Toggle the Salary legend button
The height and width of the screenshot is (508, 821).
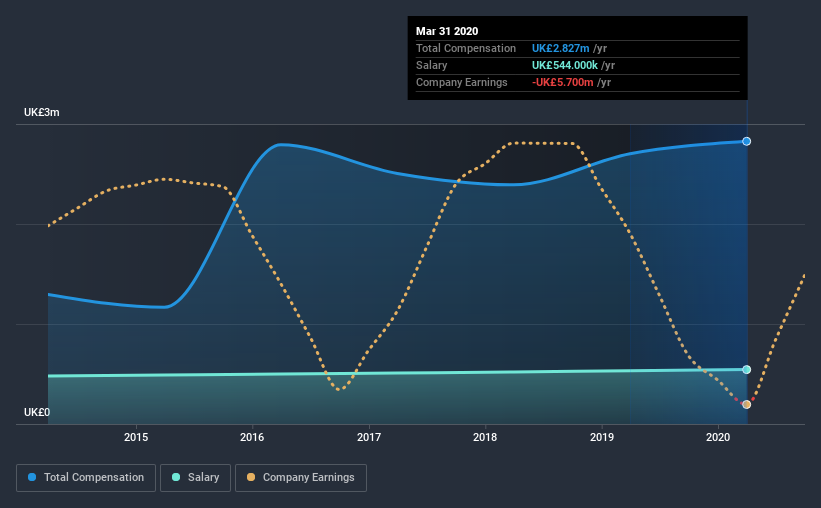(x=195, y=478)
